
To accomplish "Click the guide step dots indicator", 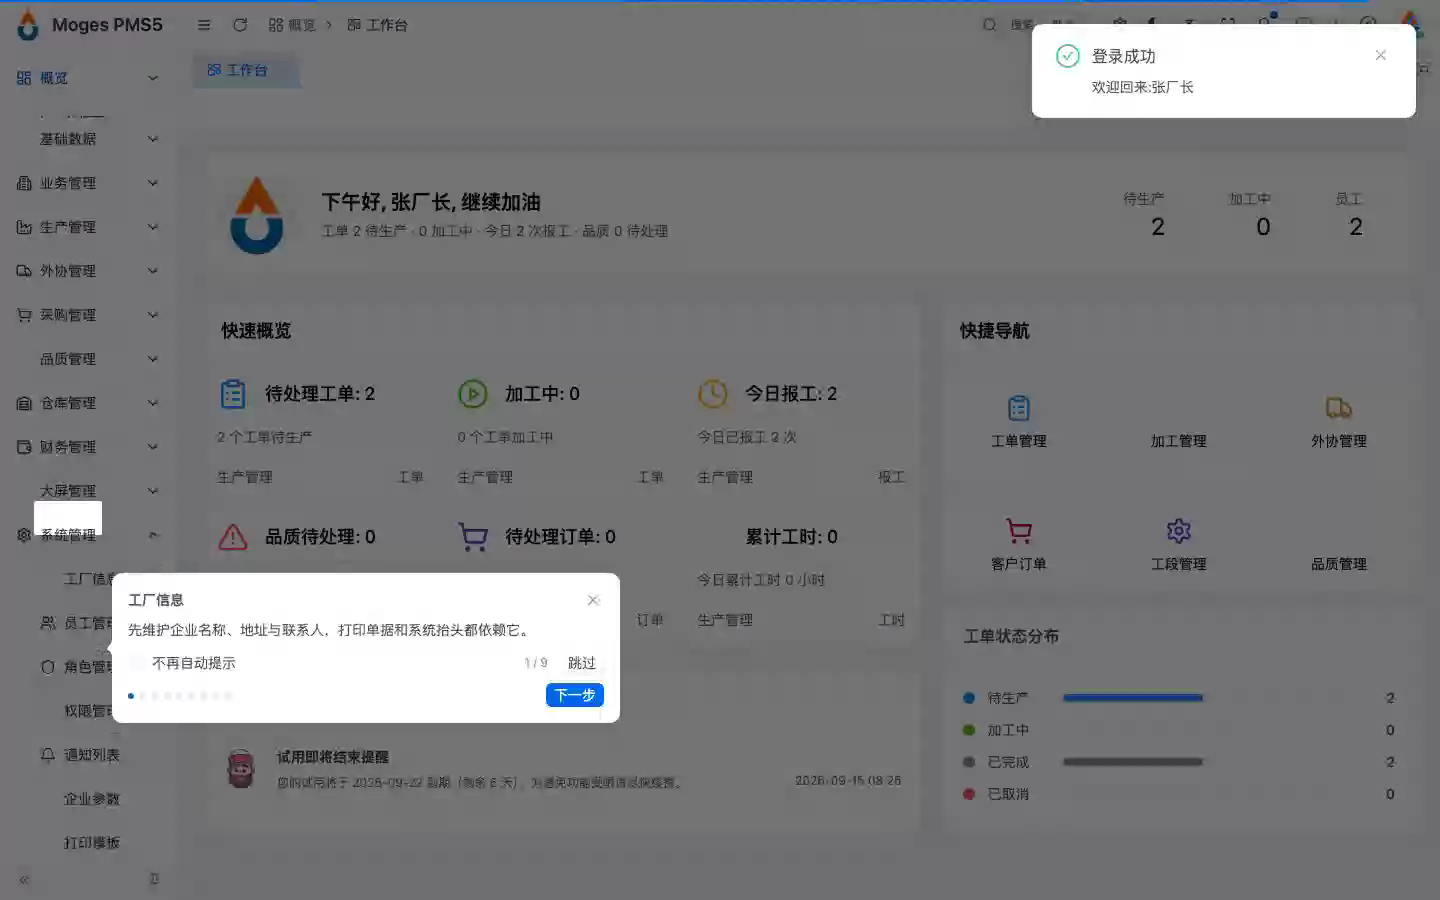I will point(180,696).
